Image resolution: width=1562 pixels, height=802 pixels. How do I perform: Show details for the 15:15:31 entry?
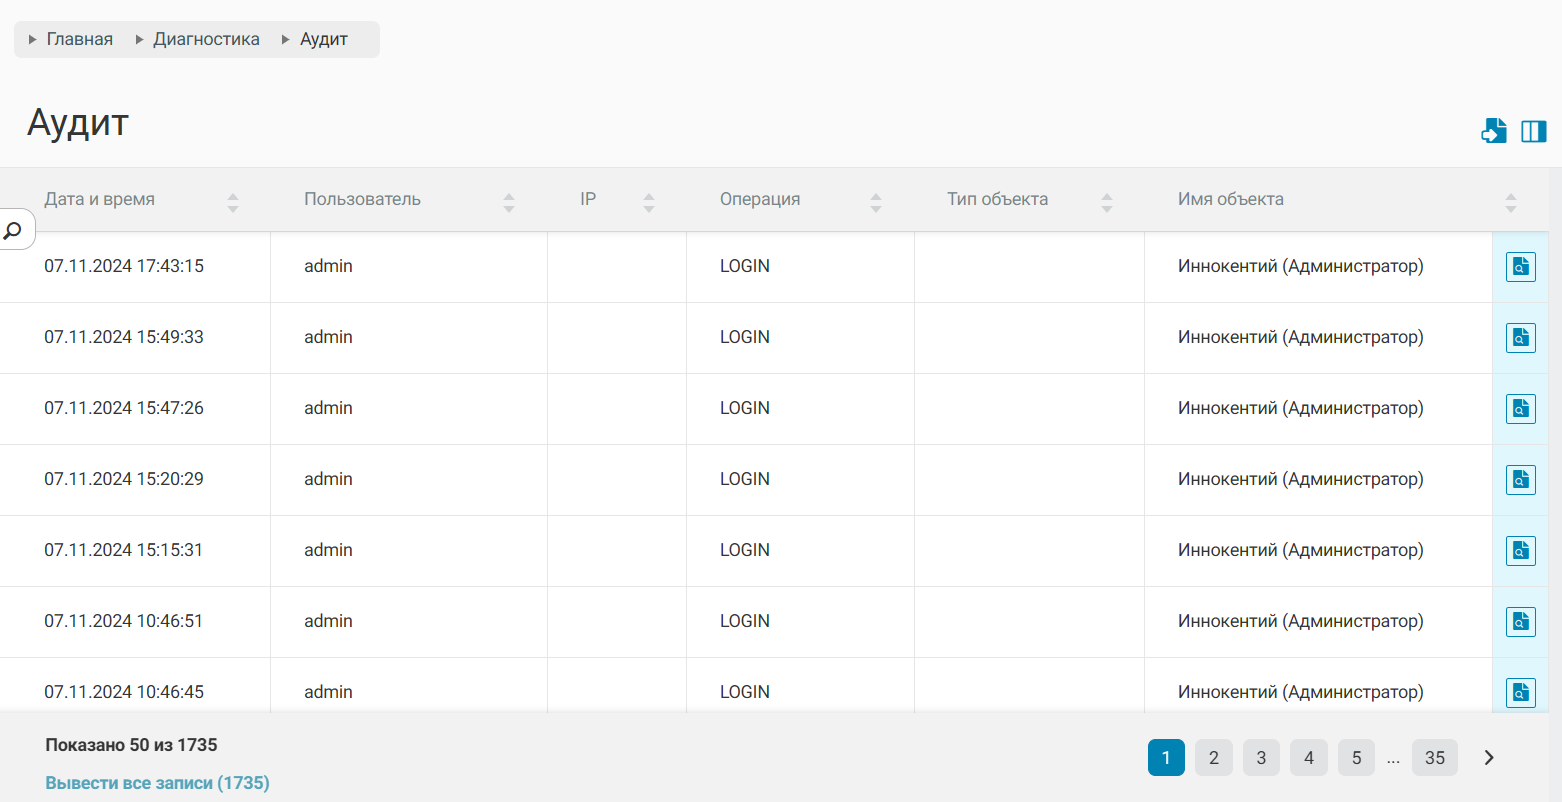coord(1520,551)
